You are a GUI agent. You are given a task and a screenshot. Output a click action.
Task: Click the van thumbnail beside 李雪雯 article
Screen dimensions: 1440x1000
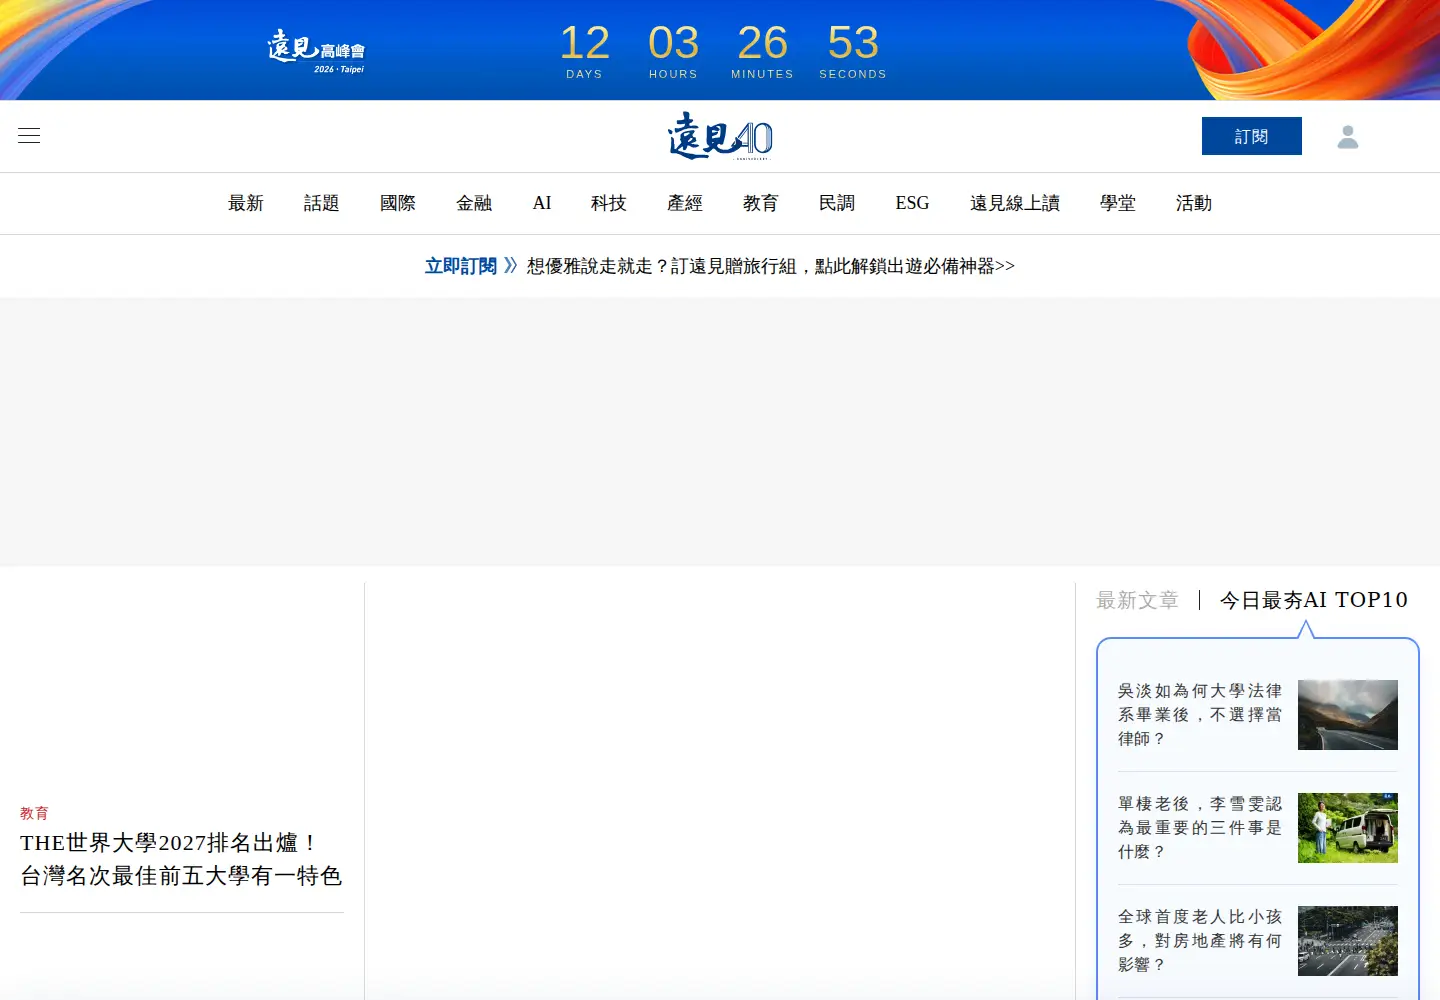coord(1348,828)
